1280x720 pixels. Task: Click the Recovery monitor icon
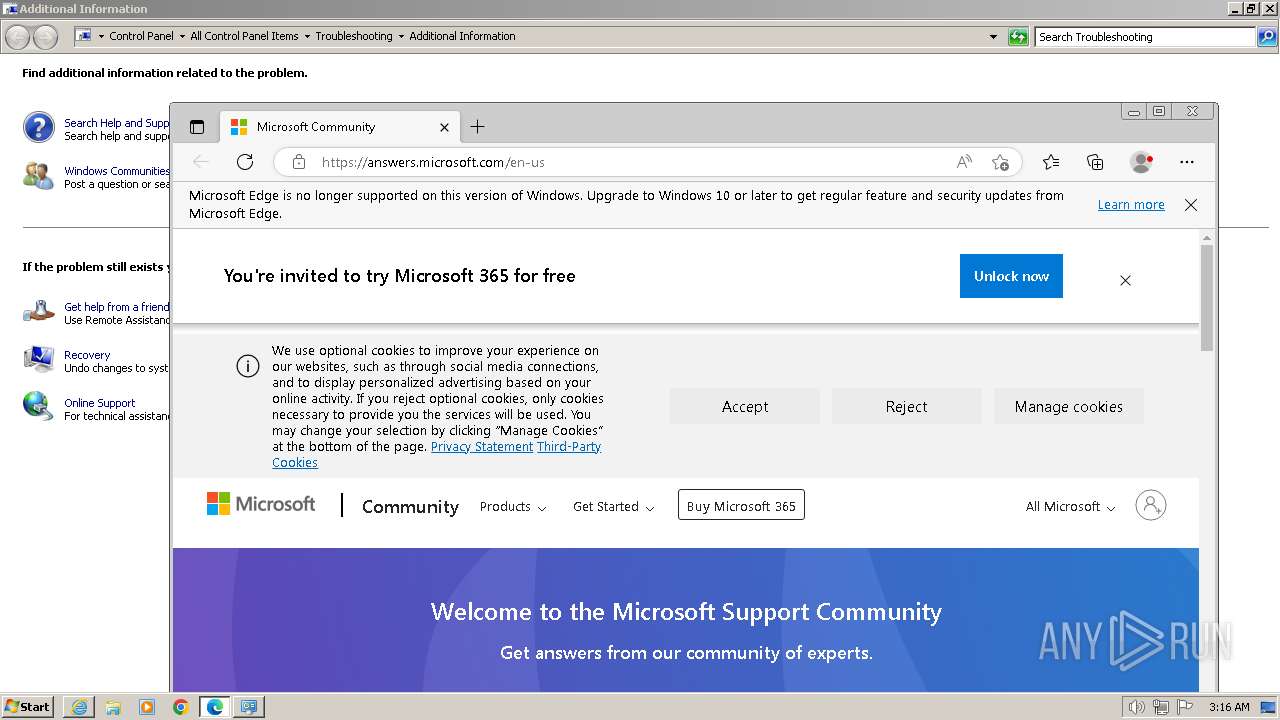39,359
